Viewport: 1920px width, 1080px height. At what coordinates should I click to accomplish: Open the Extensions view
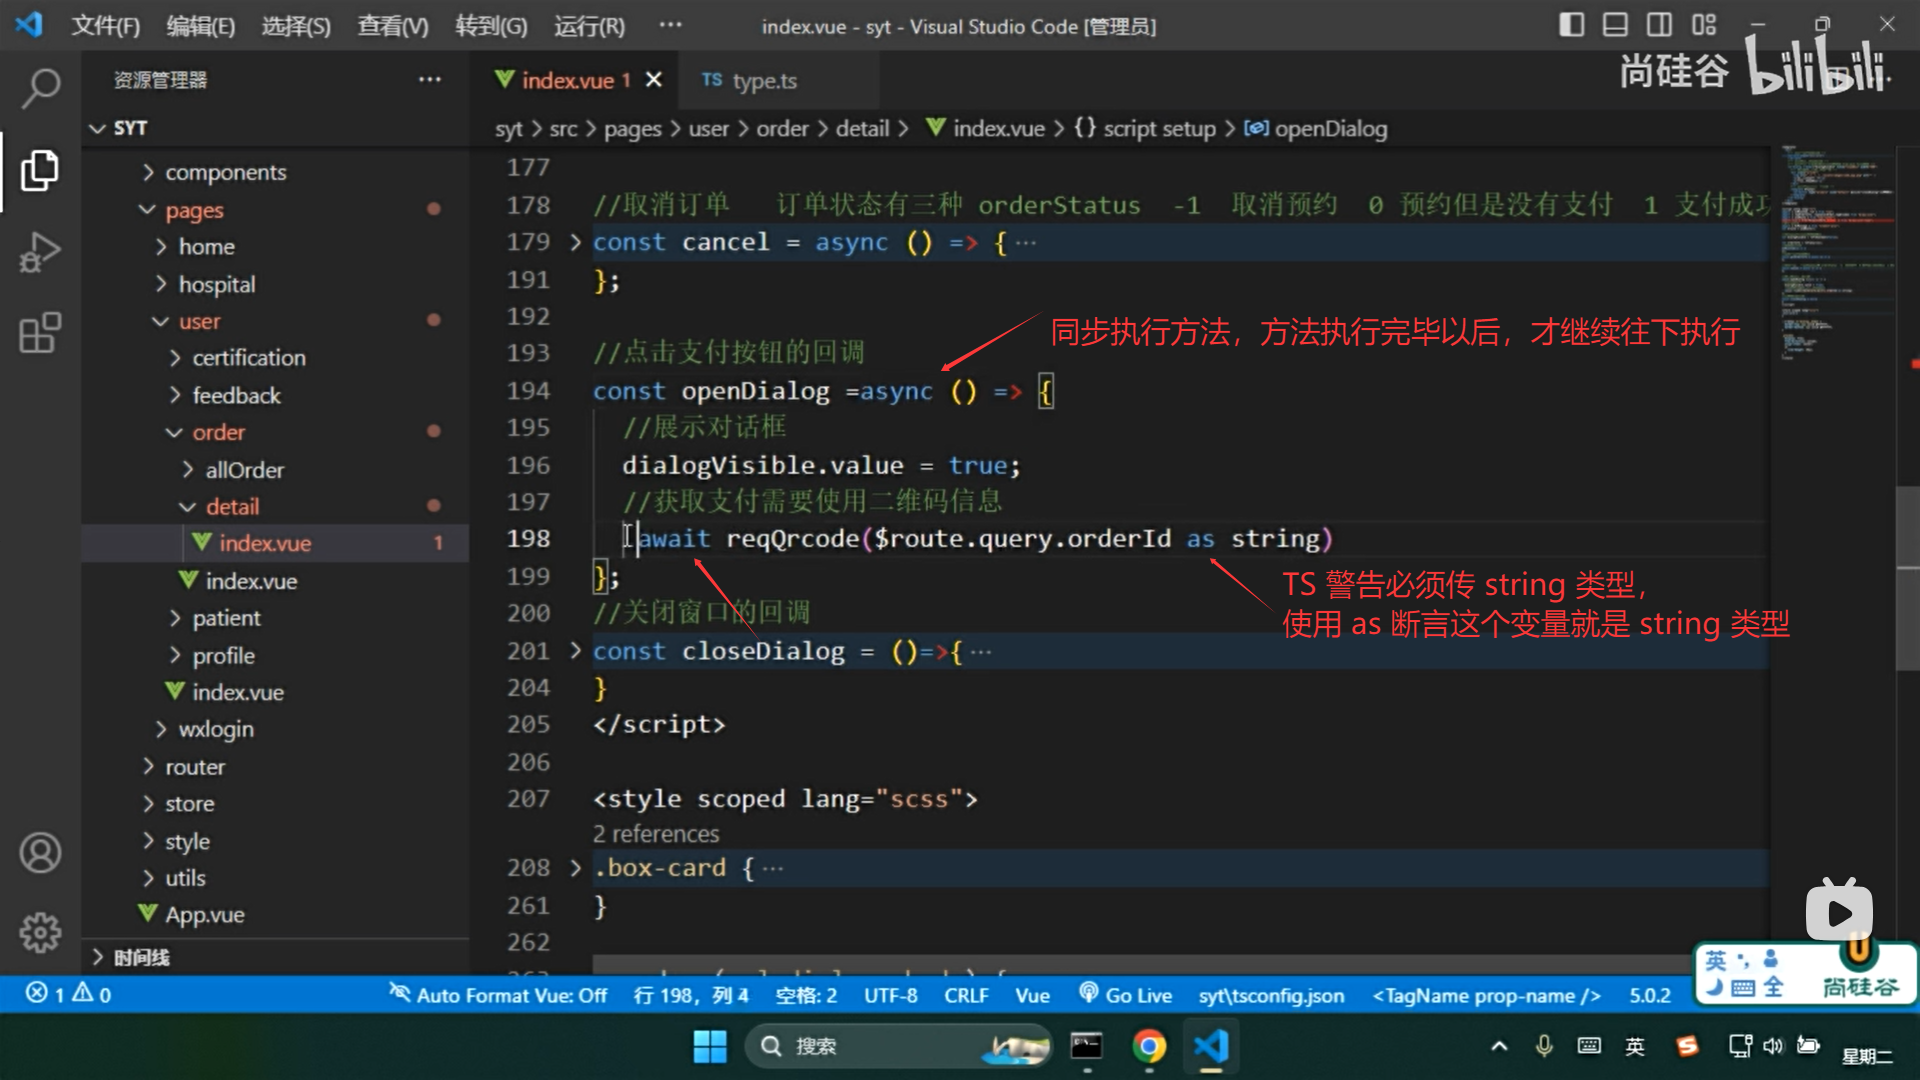(x=40, y=333)
